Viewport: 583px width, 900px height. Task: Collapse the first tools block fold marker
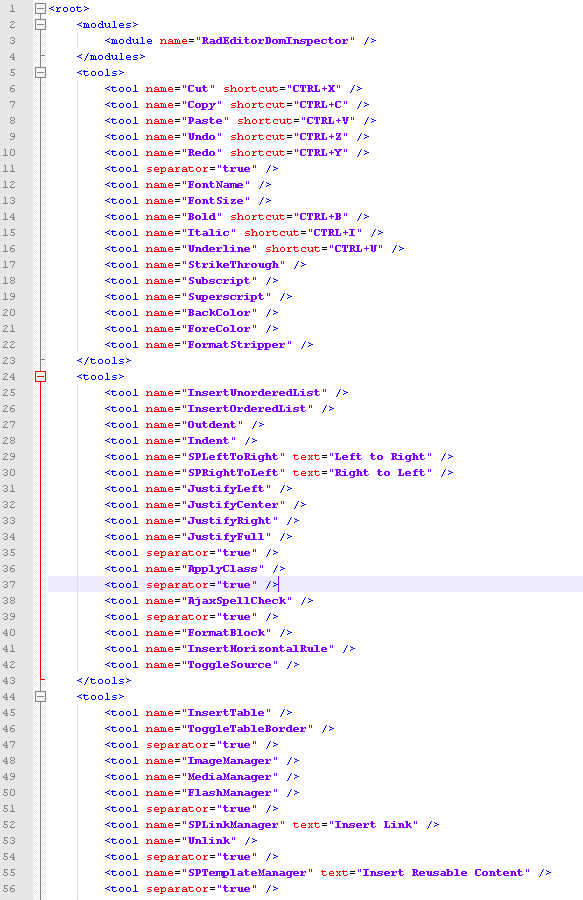click(40, 73)
